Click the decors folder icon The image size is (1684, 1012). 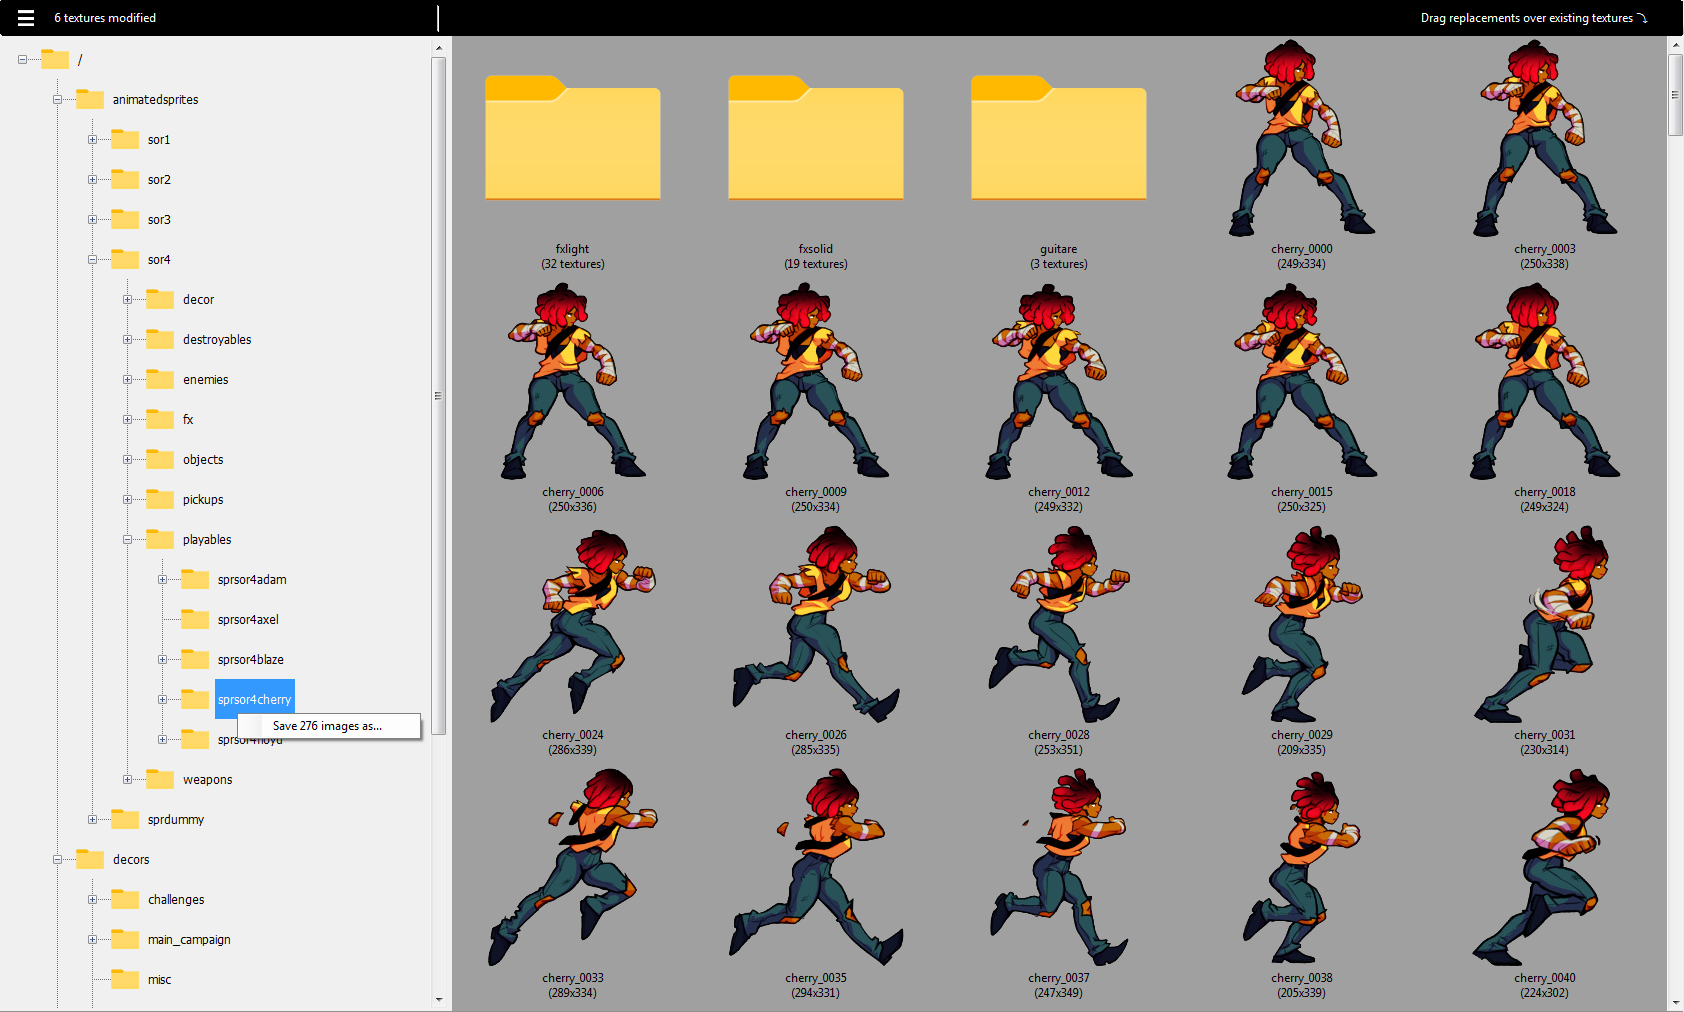[x=90, y=860]
